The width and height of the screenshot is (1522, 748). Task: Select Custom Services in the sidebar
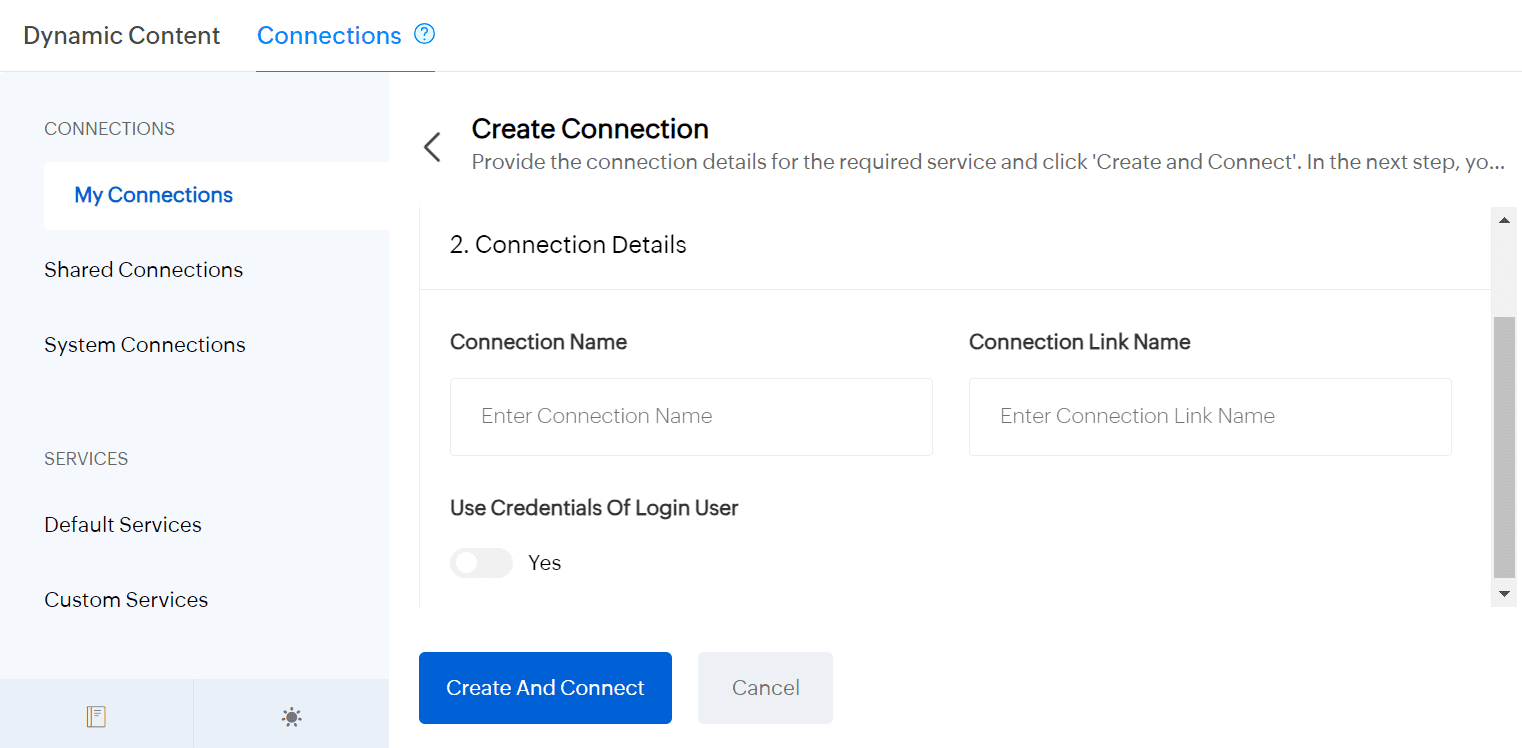(126, 600)
